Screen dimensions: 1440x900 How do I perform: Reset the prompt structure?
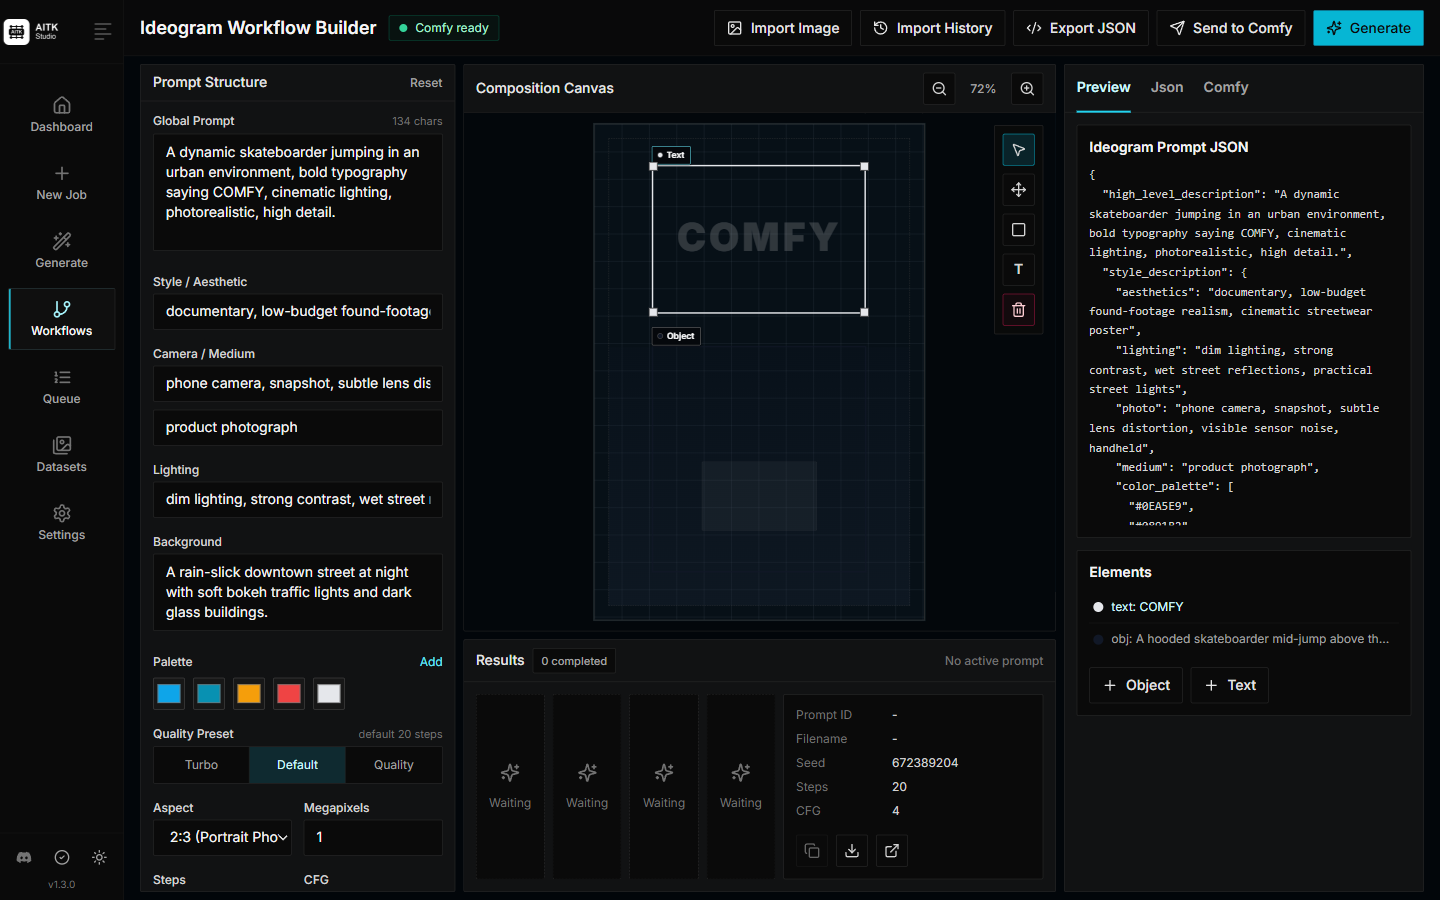(x=426, y=83)
